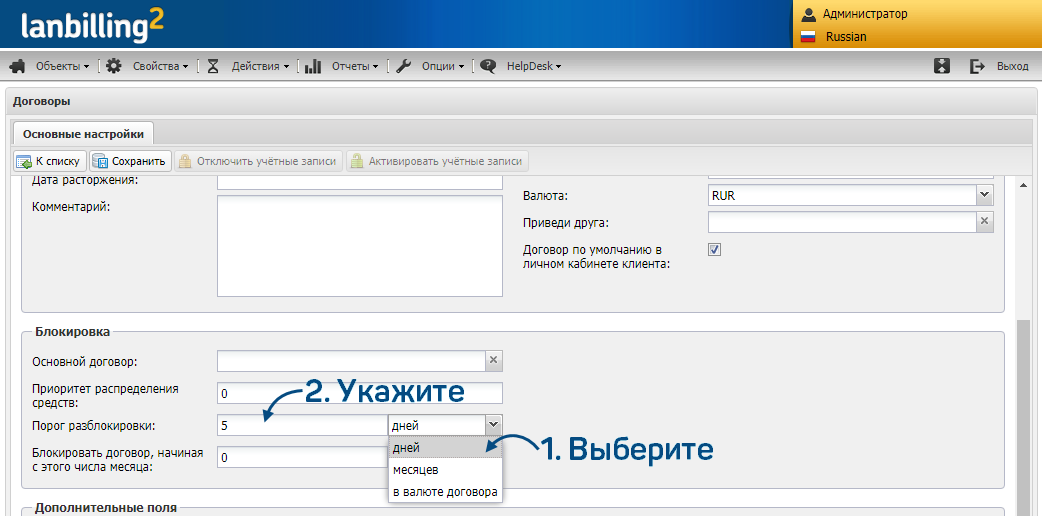Viewport: 1042px width, 516px height.
Task: Select the Russian language label
Action: click(846, 37)
